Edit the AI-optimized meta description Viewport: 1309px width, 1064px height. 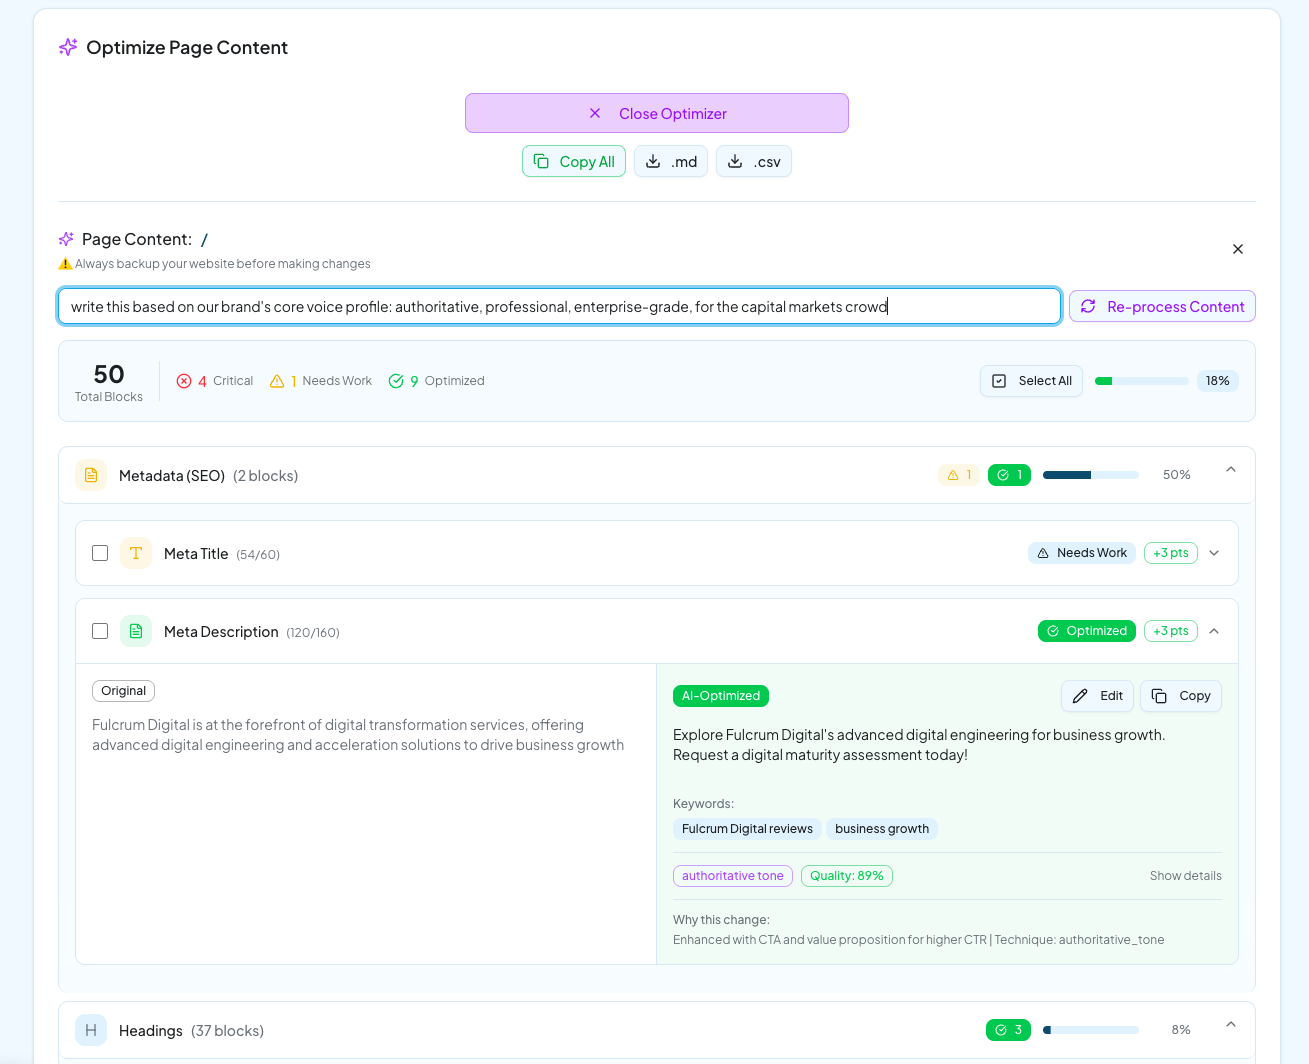click(1097, 696)
